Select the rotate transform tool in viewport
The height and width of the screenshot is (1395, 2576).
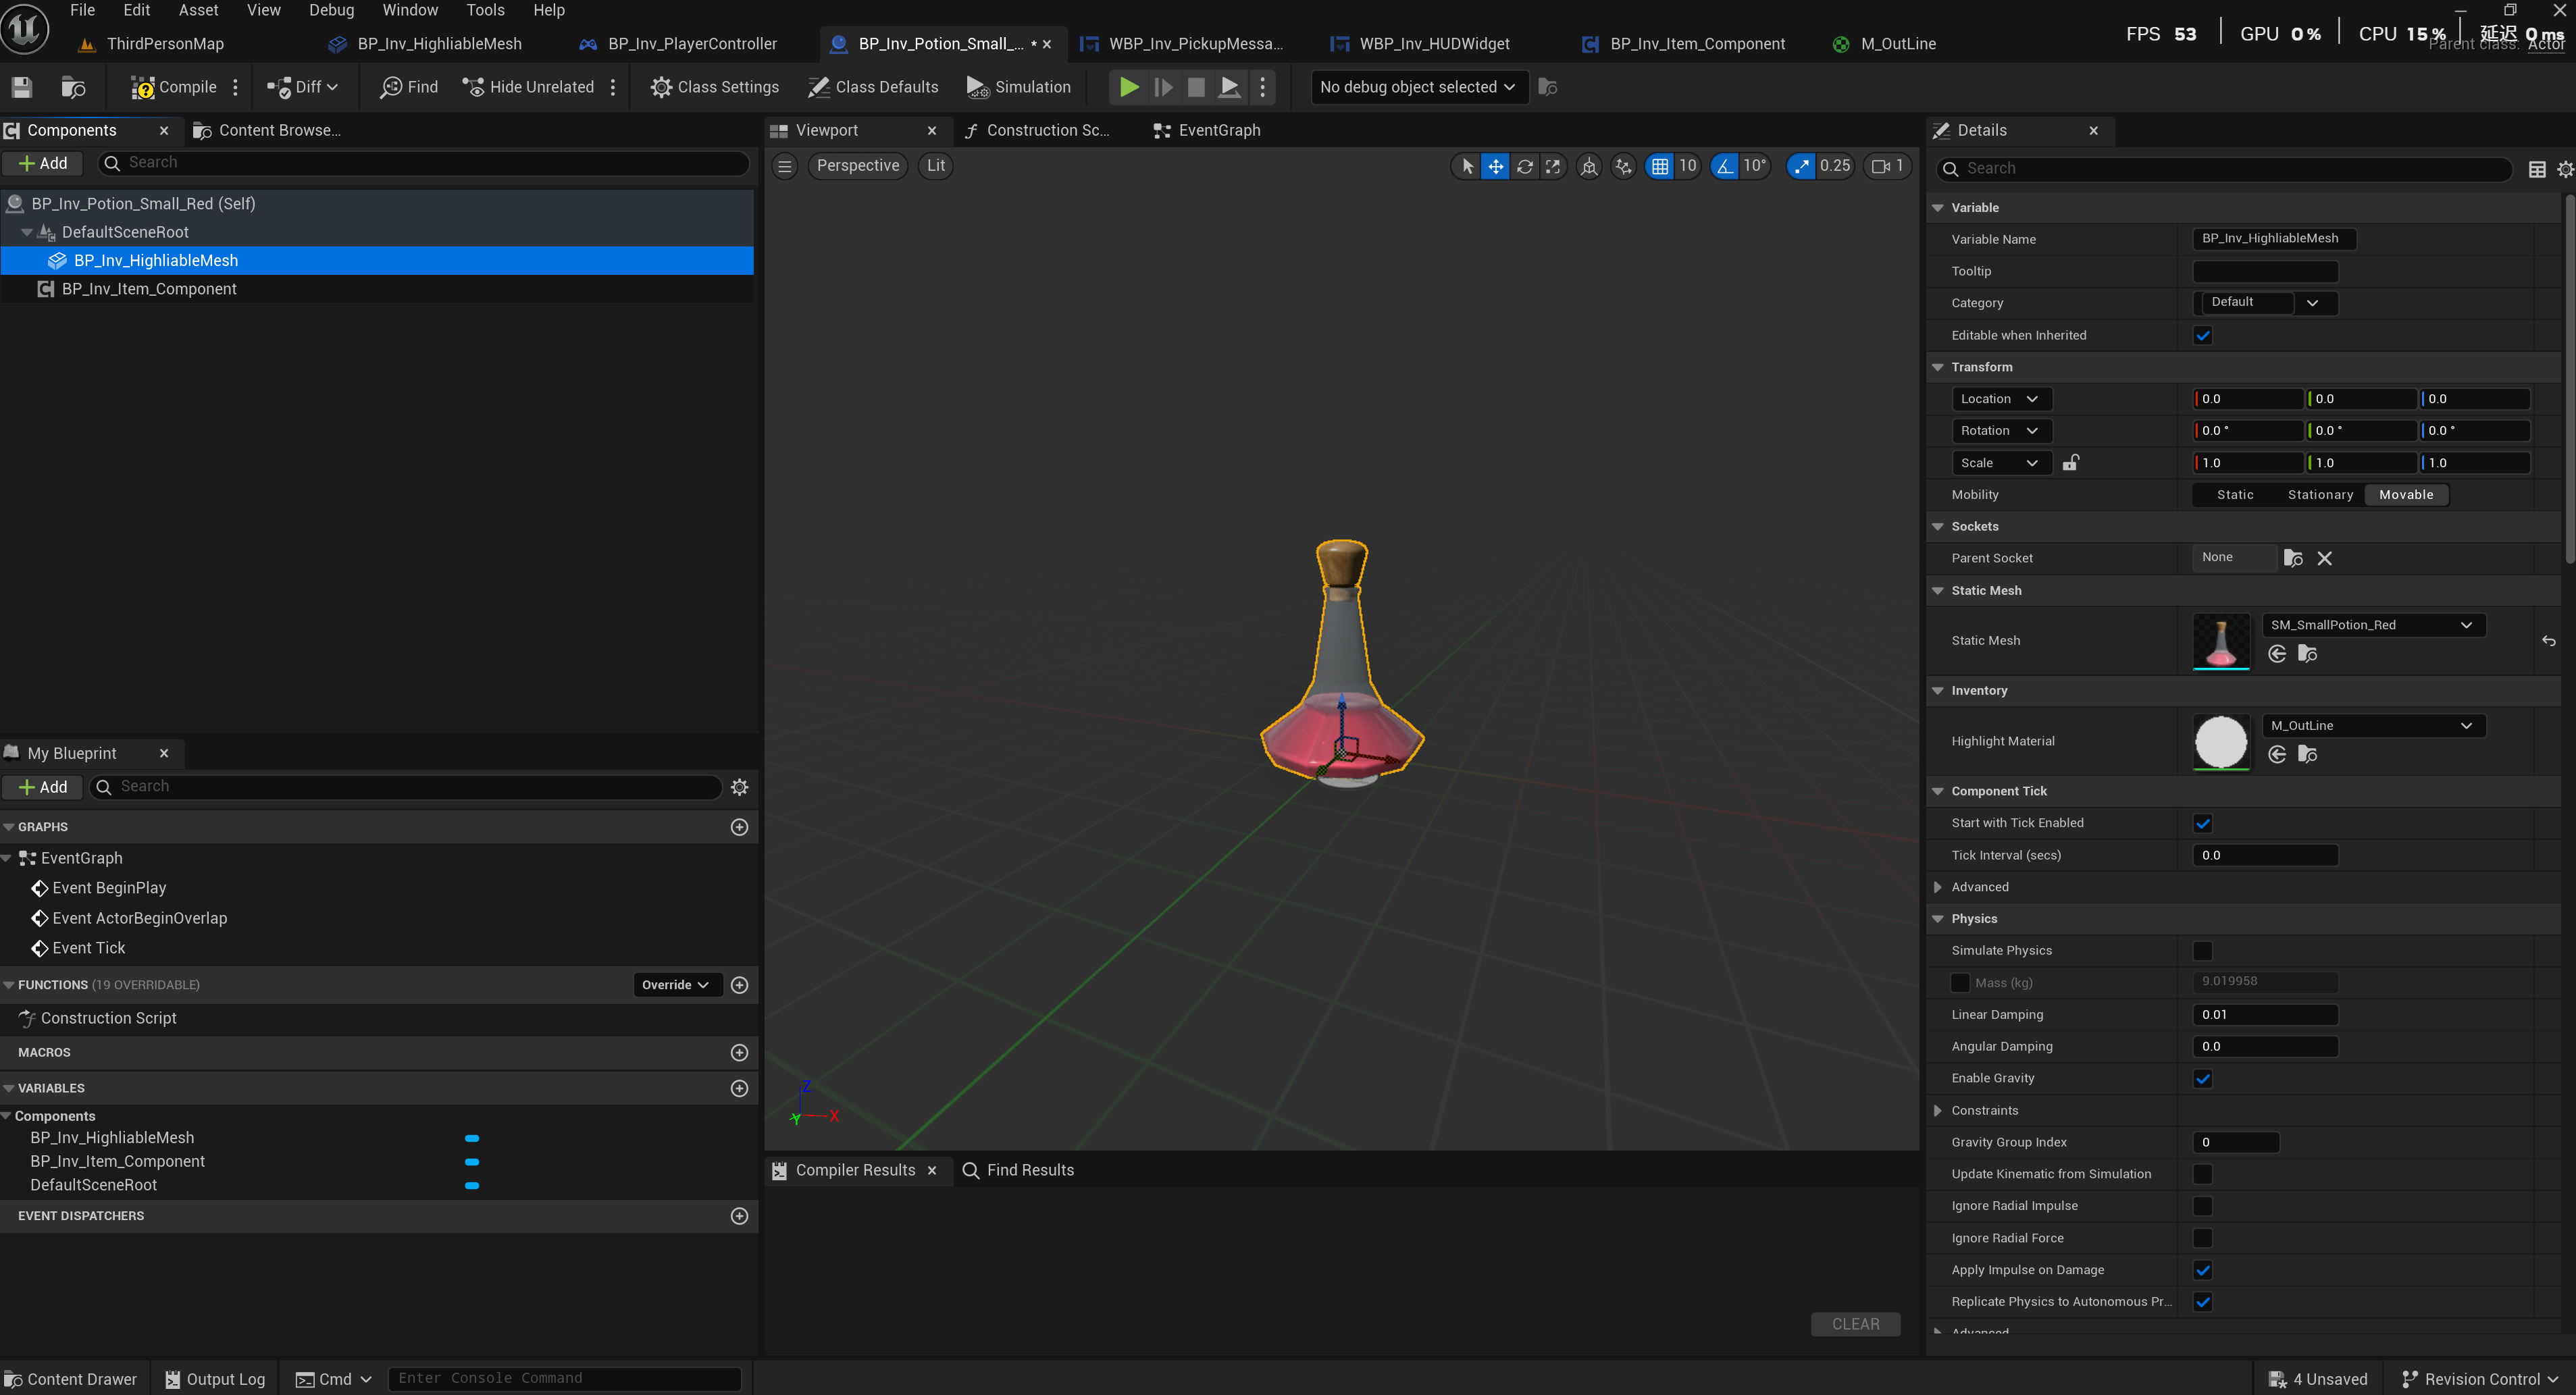point(1524,166)
